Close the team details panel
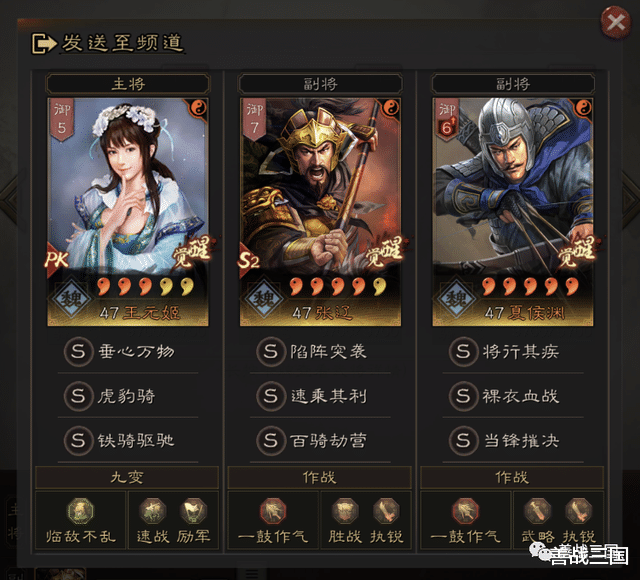Screen dimensions: 640x580 [616, 22]
